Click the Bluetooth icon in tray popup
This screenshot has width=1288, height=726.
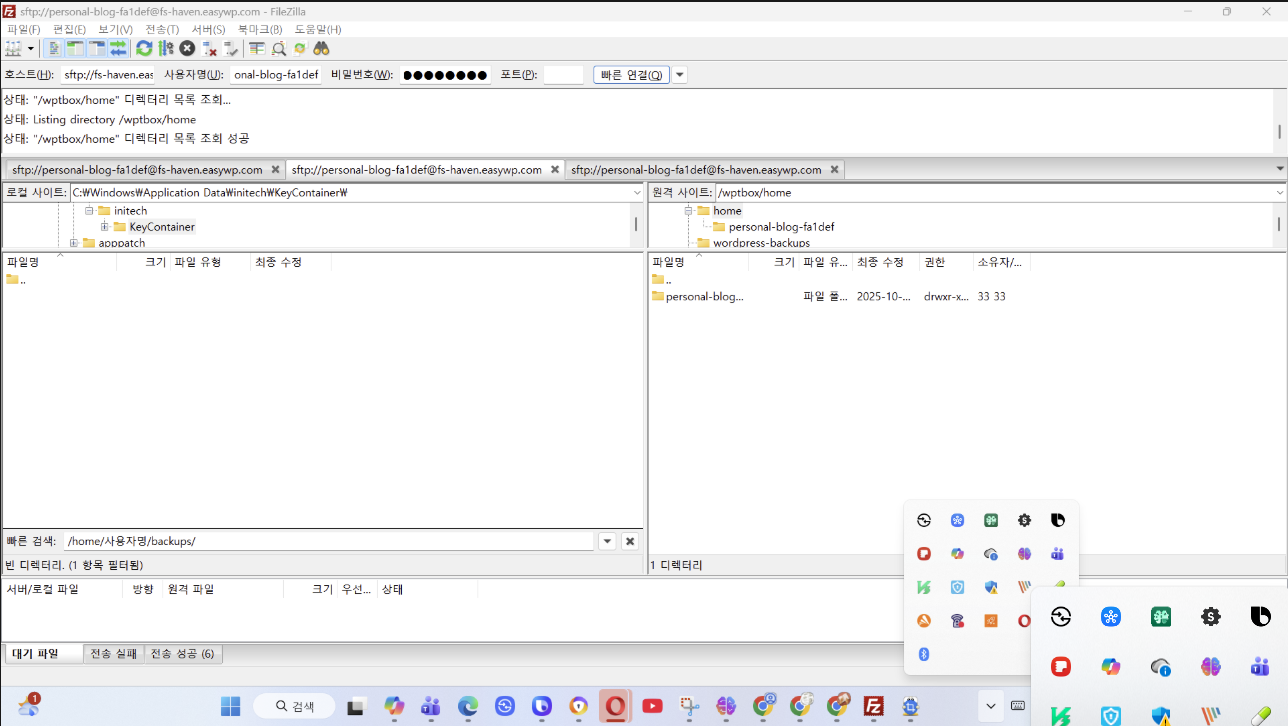click(x=924, y=654)
